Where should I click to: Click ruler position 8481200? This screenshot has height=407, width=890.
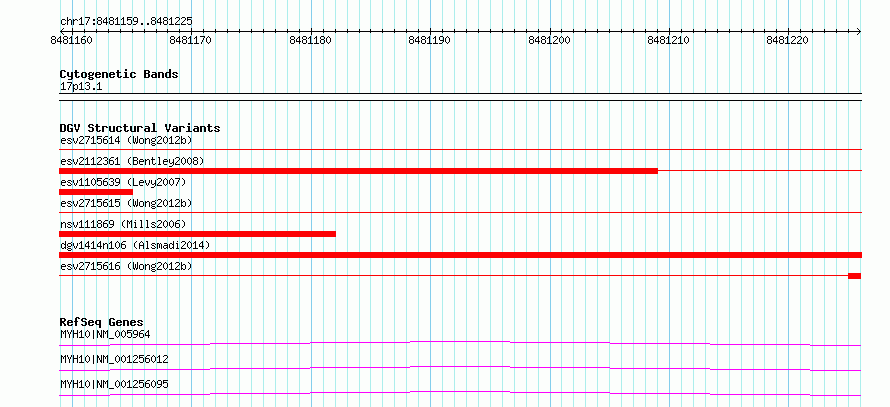pos(550,40)
